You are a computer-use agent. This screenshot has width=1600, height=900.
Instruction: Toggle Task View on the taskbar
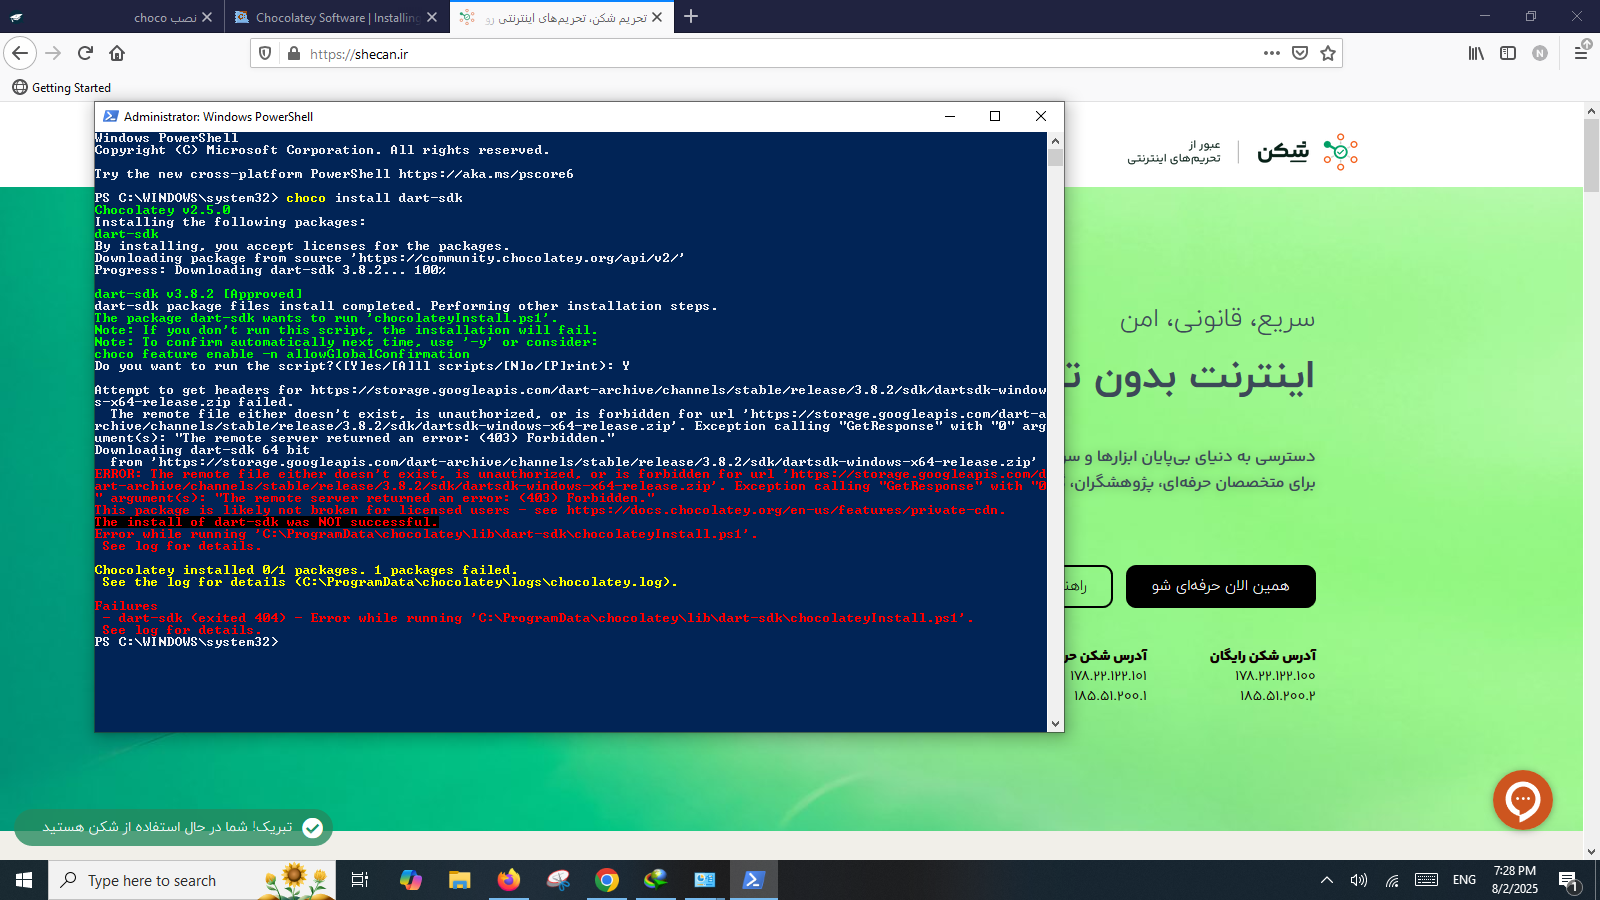coord(360,880)
